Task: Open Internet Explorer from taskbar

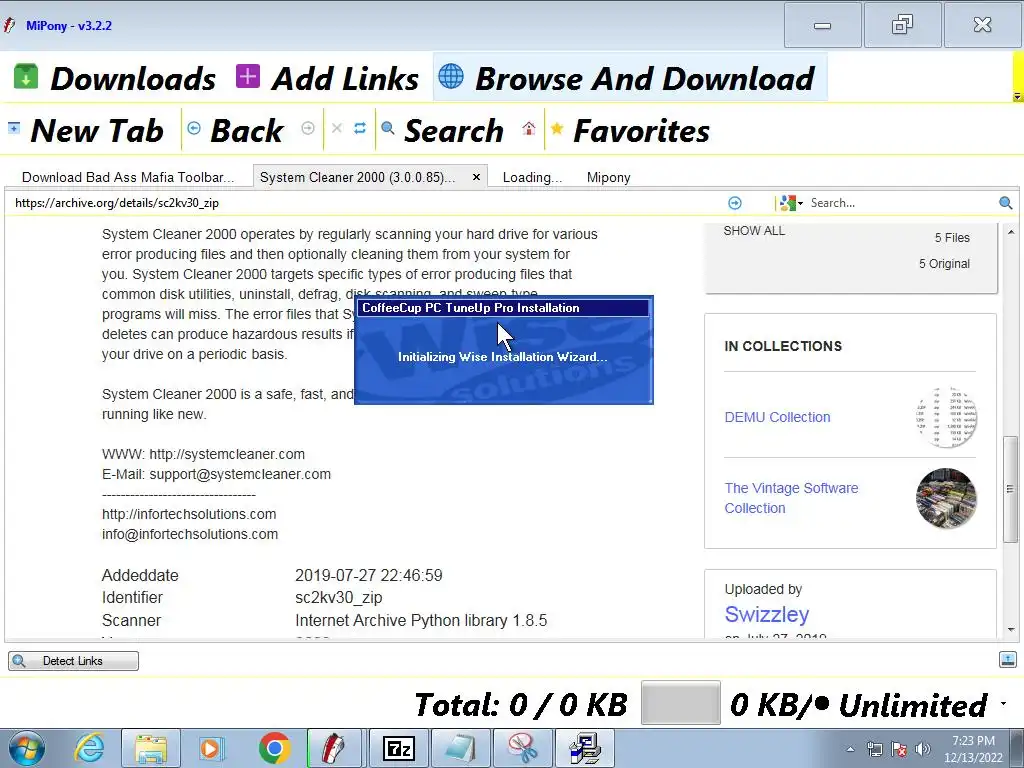Action: point(89,748)
